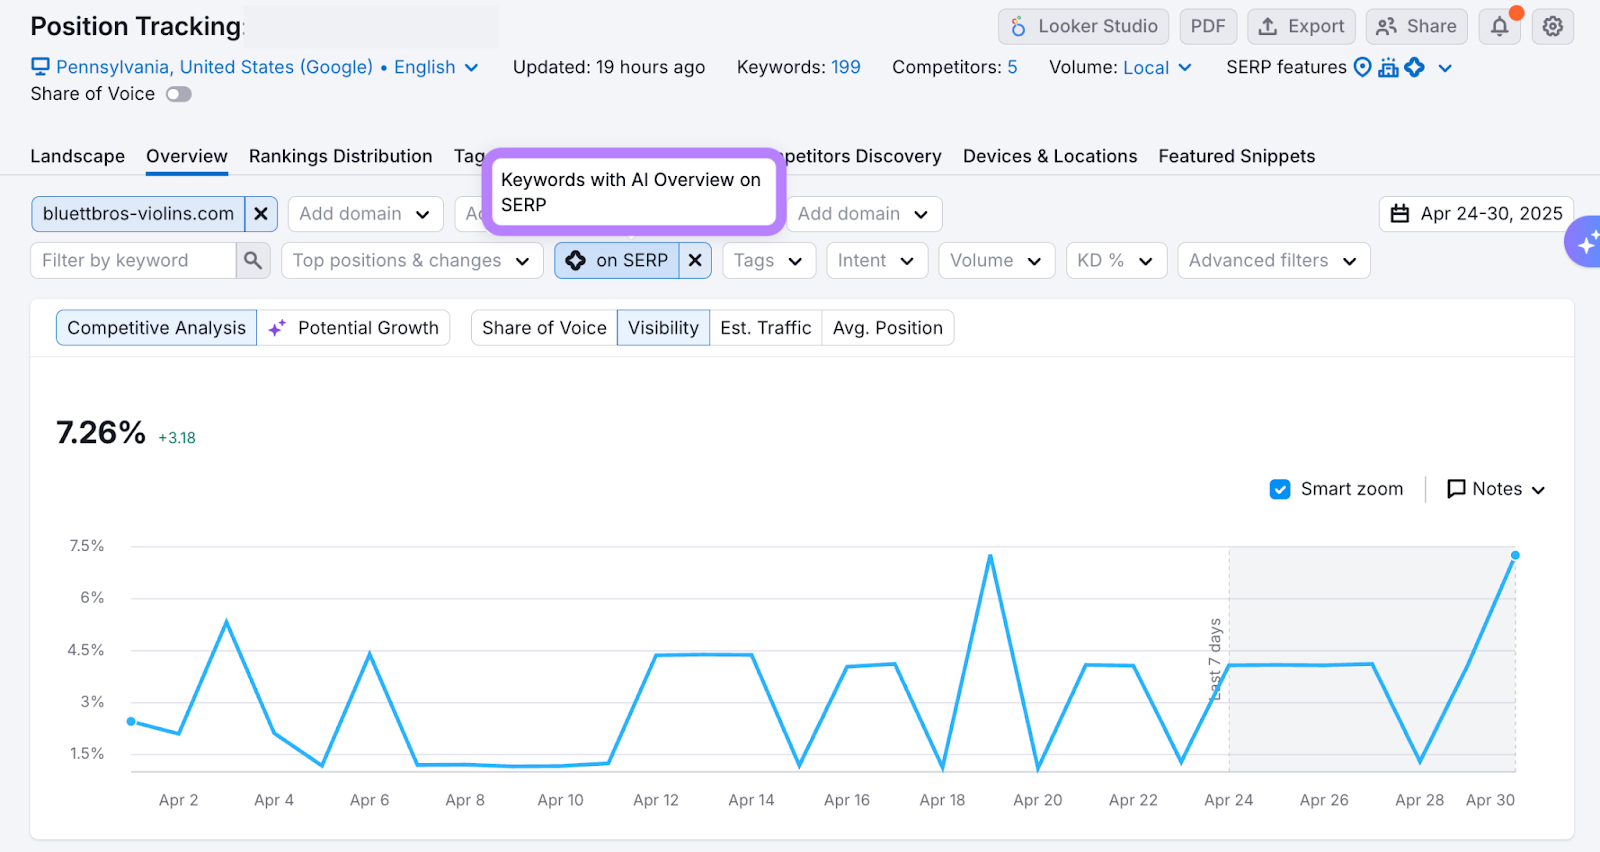Open settings gear icon
The width and height of the screenshot is (1600, 852).
[x=1553, y=27]
